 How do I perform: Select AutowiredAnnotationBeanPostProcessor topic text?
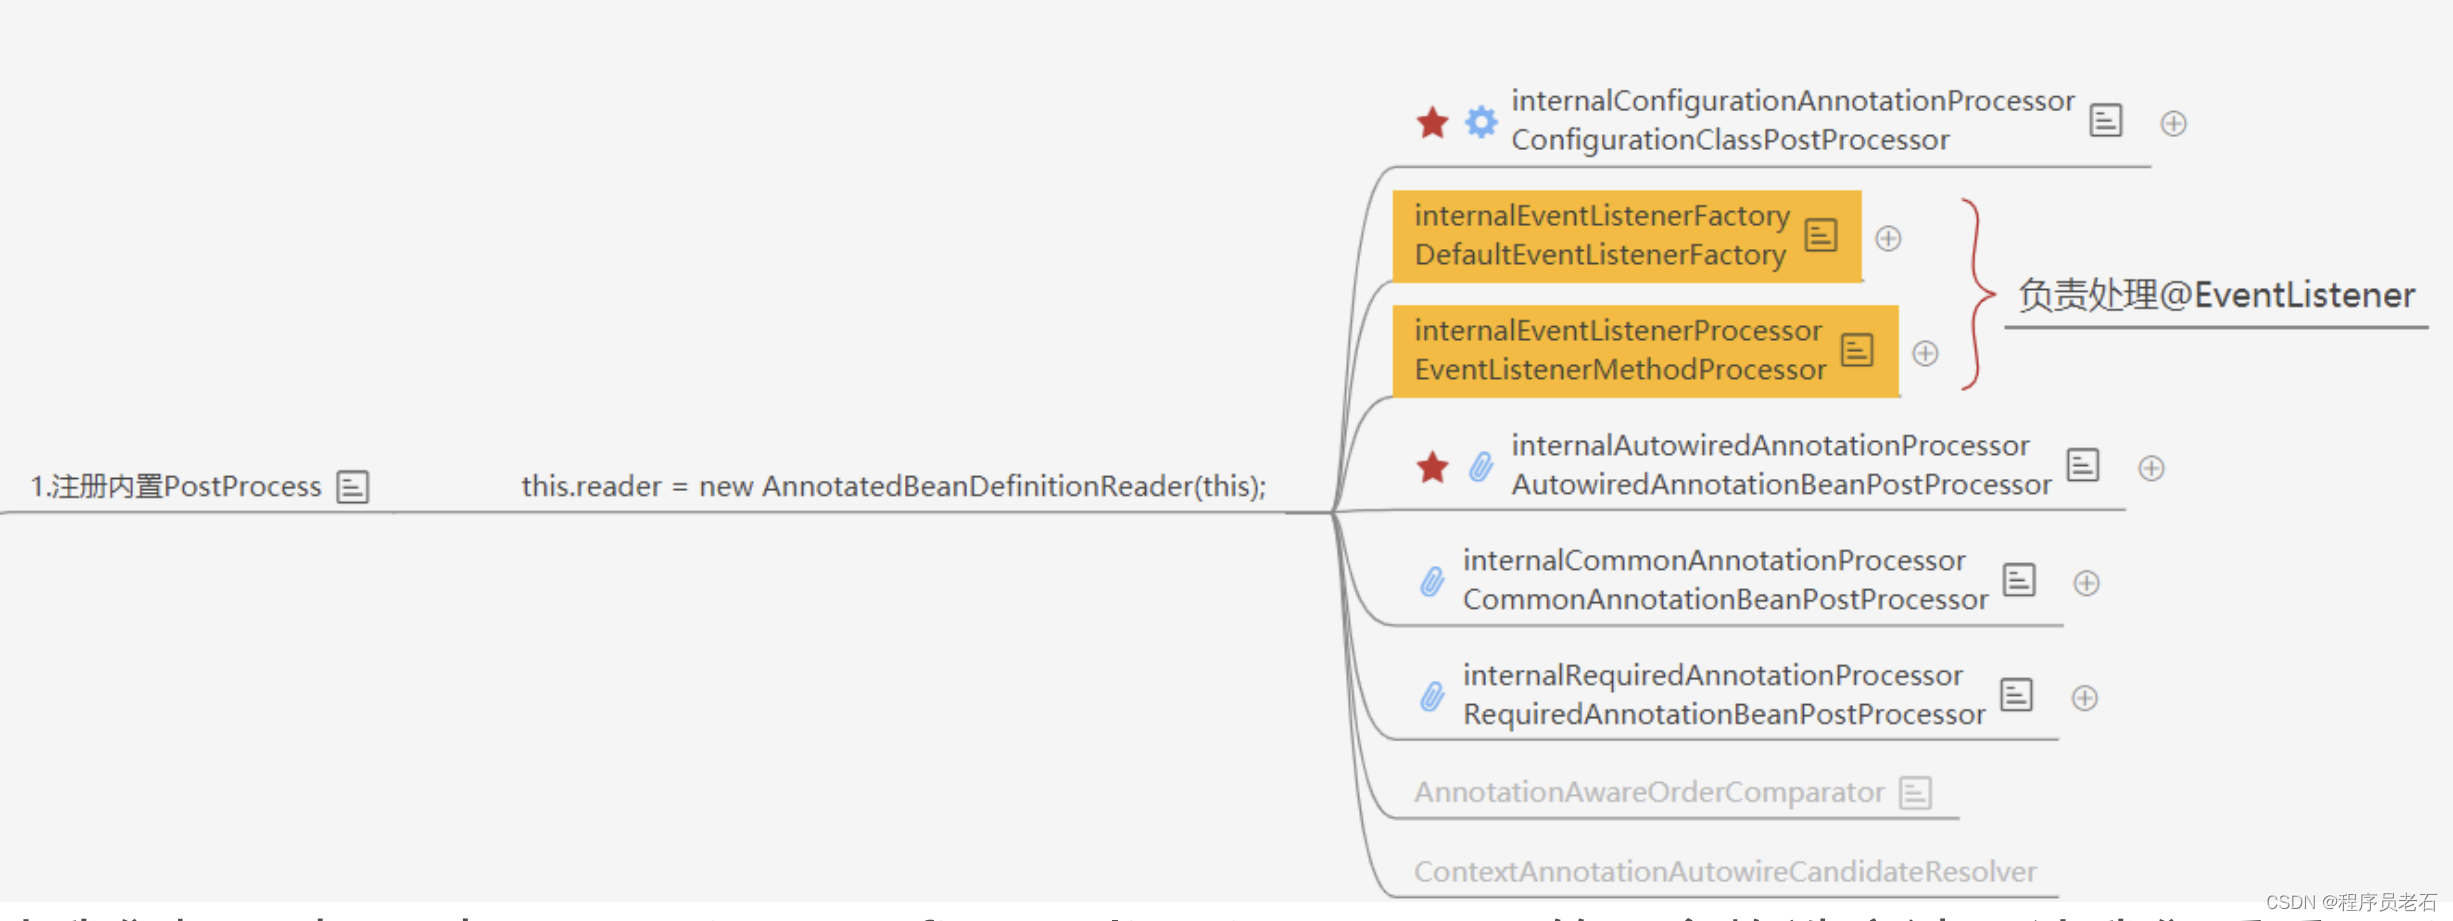click(x=1781, y=465)
